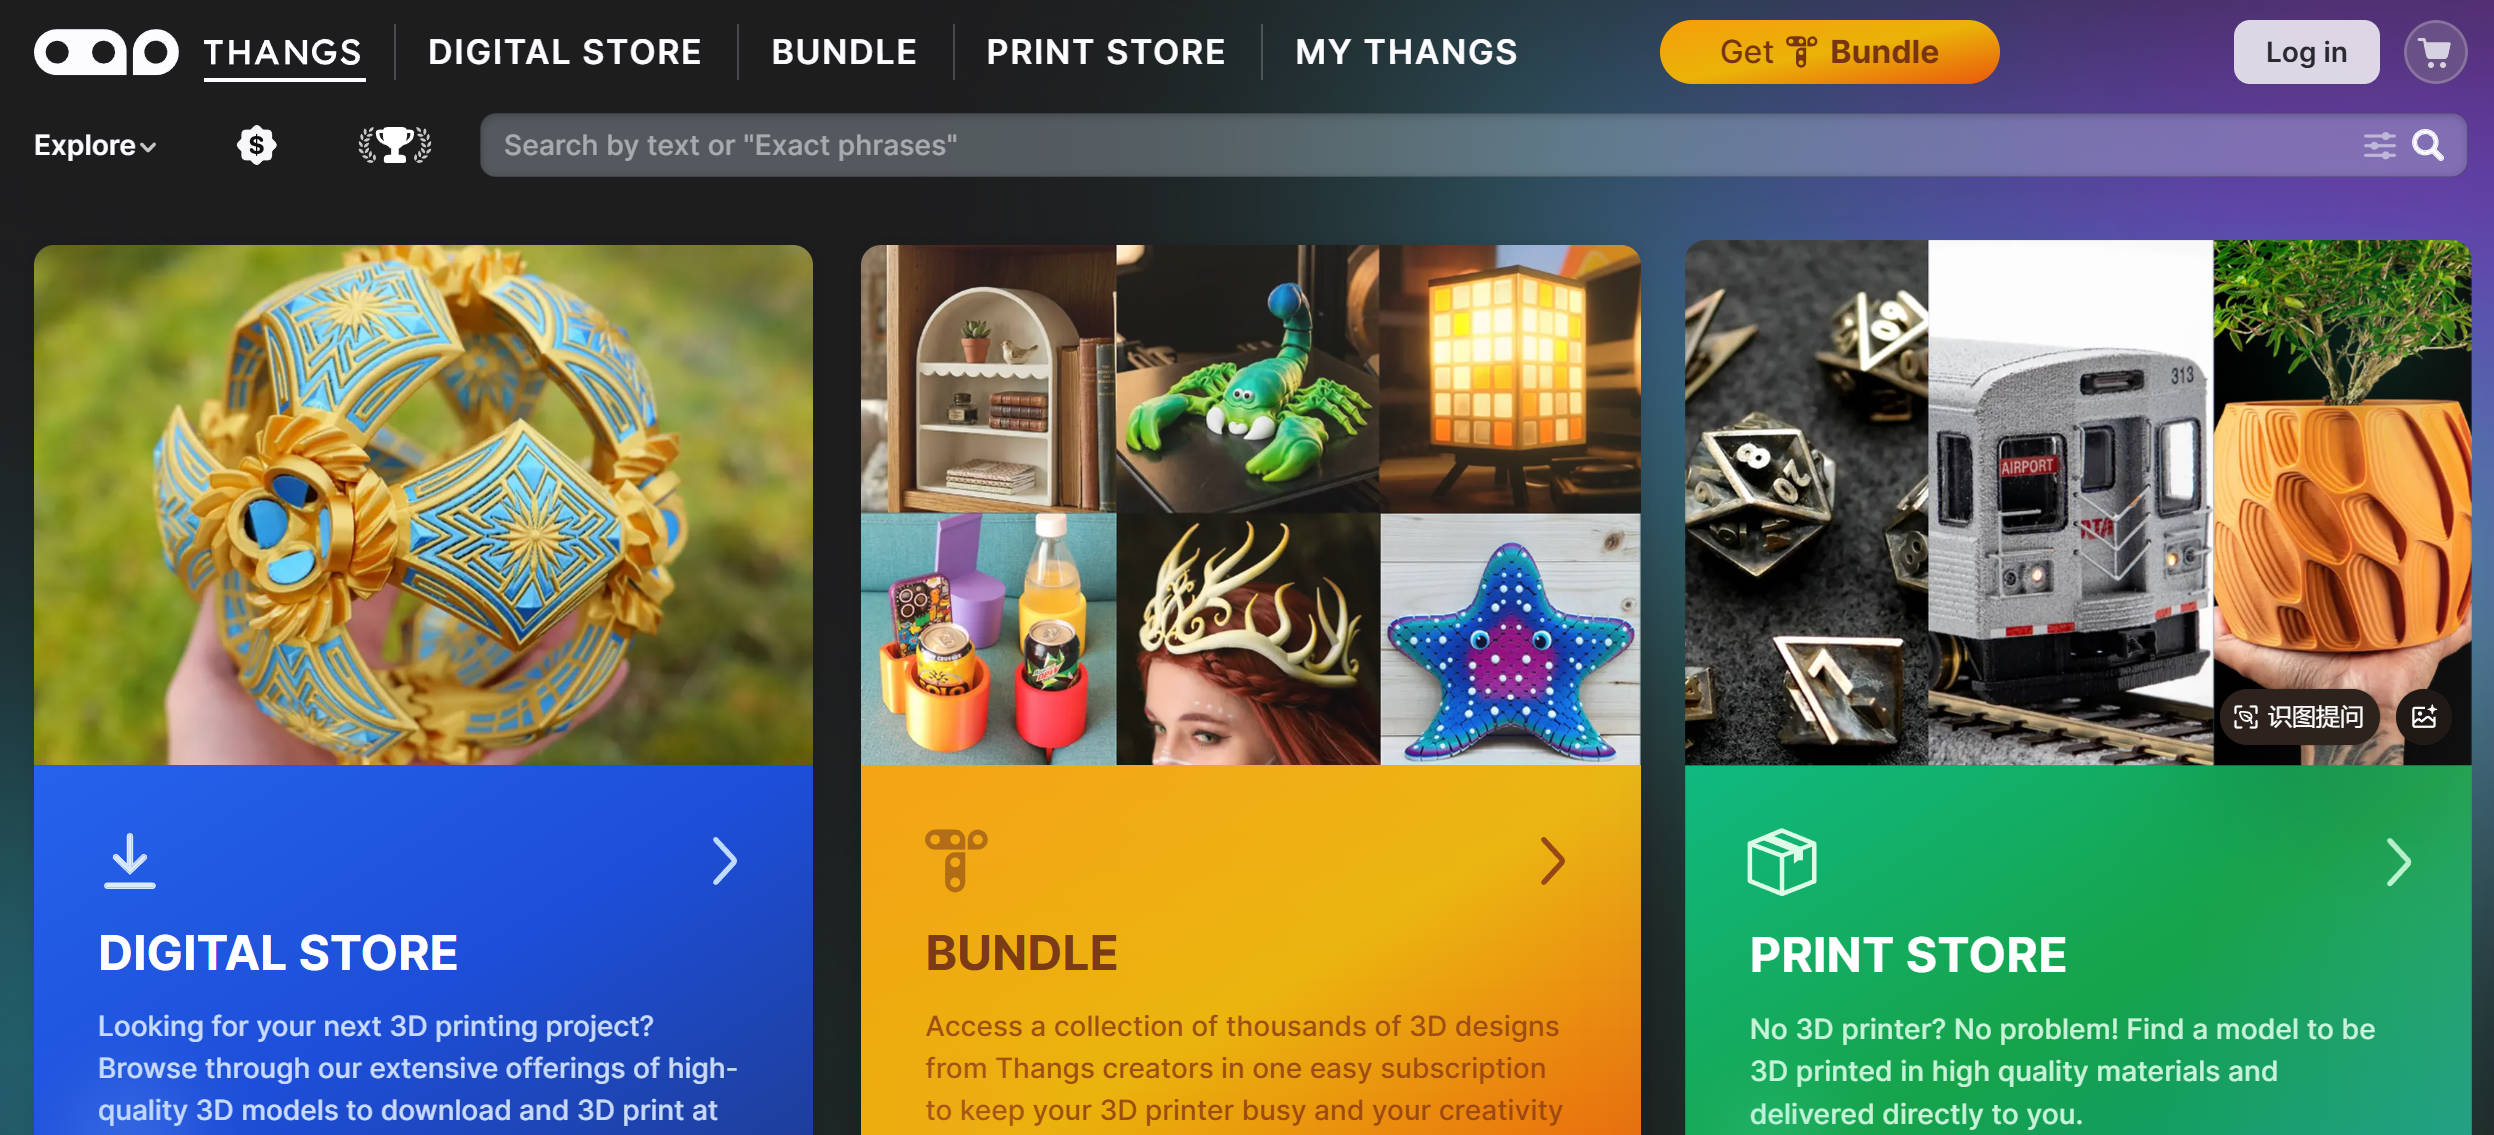This screenshot has width=2494, height=1135.
Task: Switch to the DIGITAL STORE tab
Action: (565, 52)
